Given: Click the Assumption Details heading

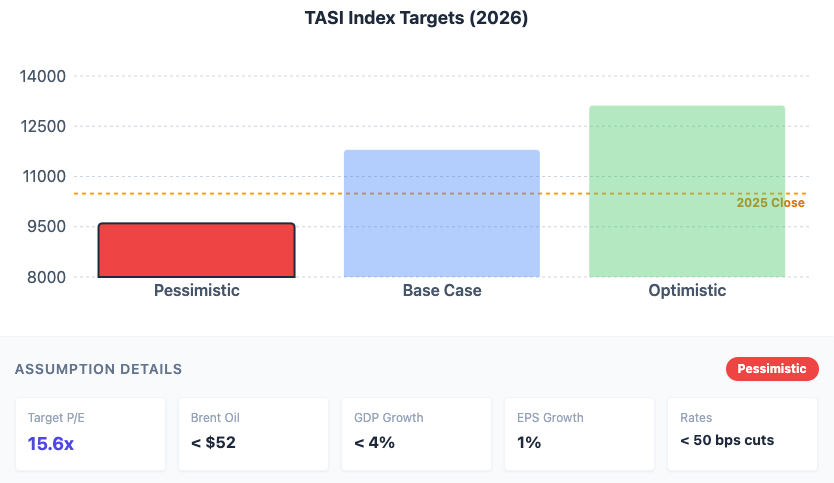Looking at the screenshot, I should pos(98,369).
